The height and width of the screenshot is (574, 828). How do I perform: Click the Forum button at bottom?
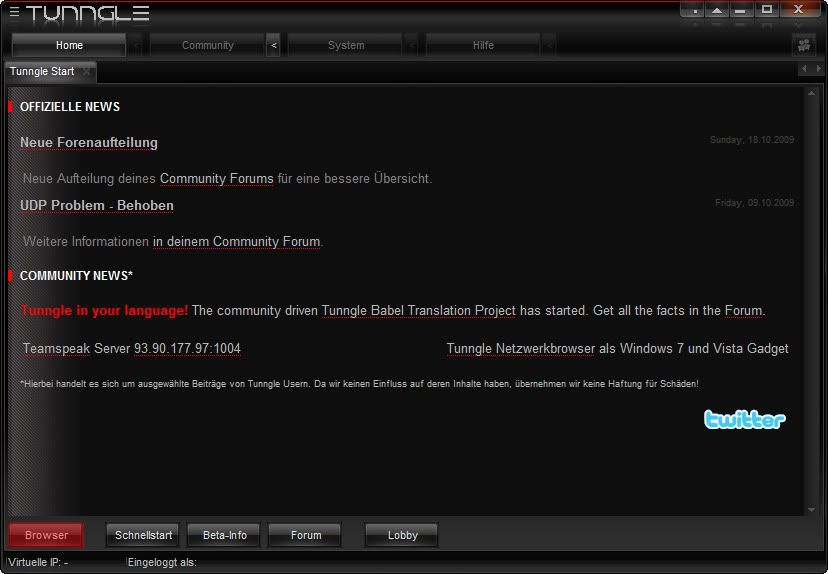(x=306, y=535)
